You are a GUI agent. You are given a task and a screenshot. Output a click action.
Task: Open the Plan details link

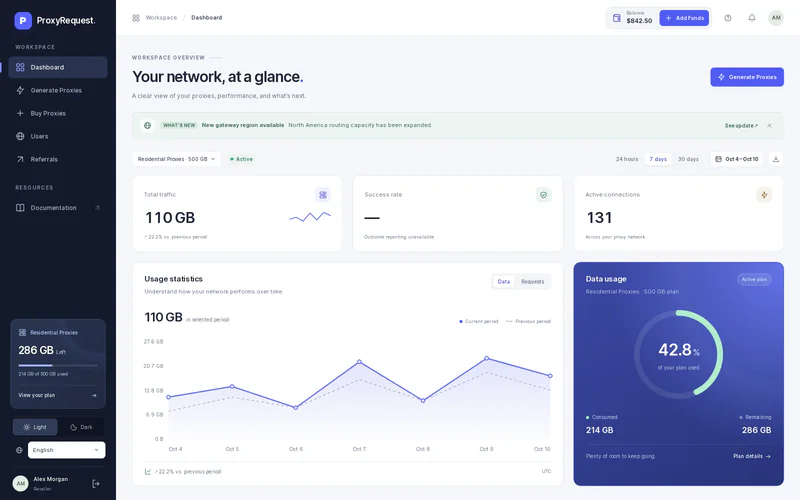point(752,457)
